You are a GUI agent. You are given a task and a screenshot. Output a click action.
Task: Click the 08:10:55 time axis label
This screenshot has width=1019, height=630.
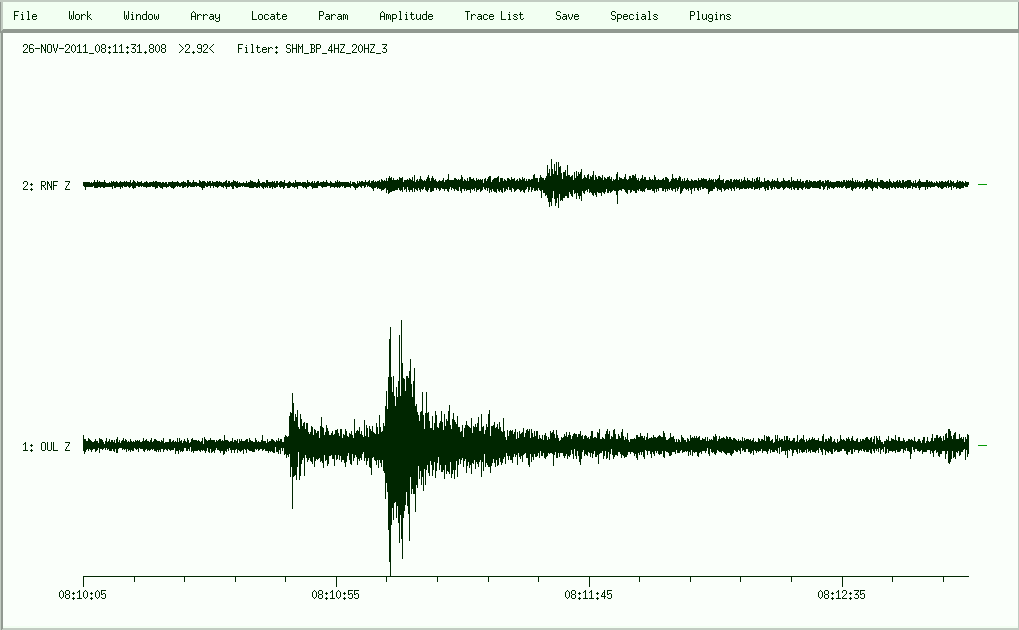336,594
